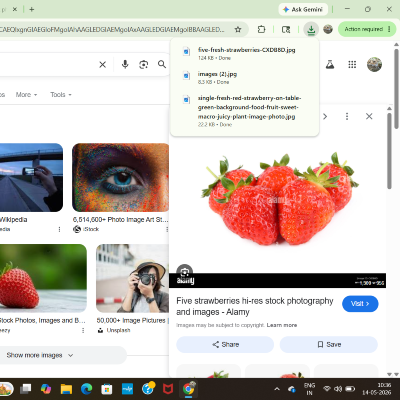Screen dimensions: 400x400
Task: Open the battery tray icon
Action: 350,389
